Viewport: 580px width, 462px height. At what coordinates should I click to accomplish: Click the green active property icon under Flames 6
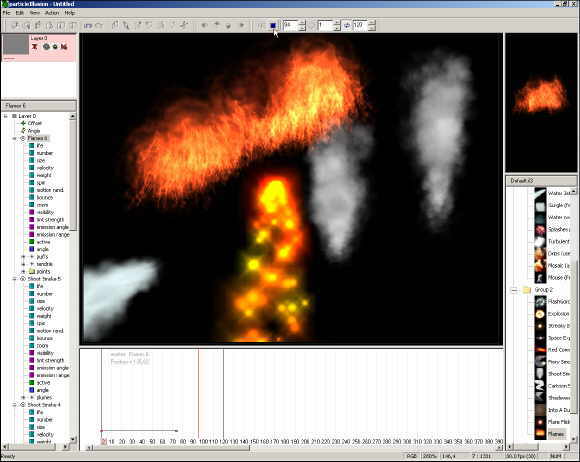(32, 242)
